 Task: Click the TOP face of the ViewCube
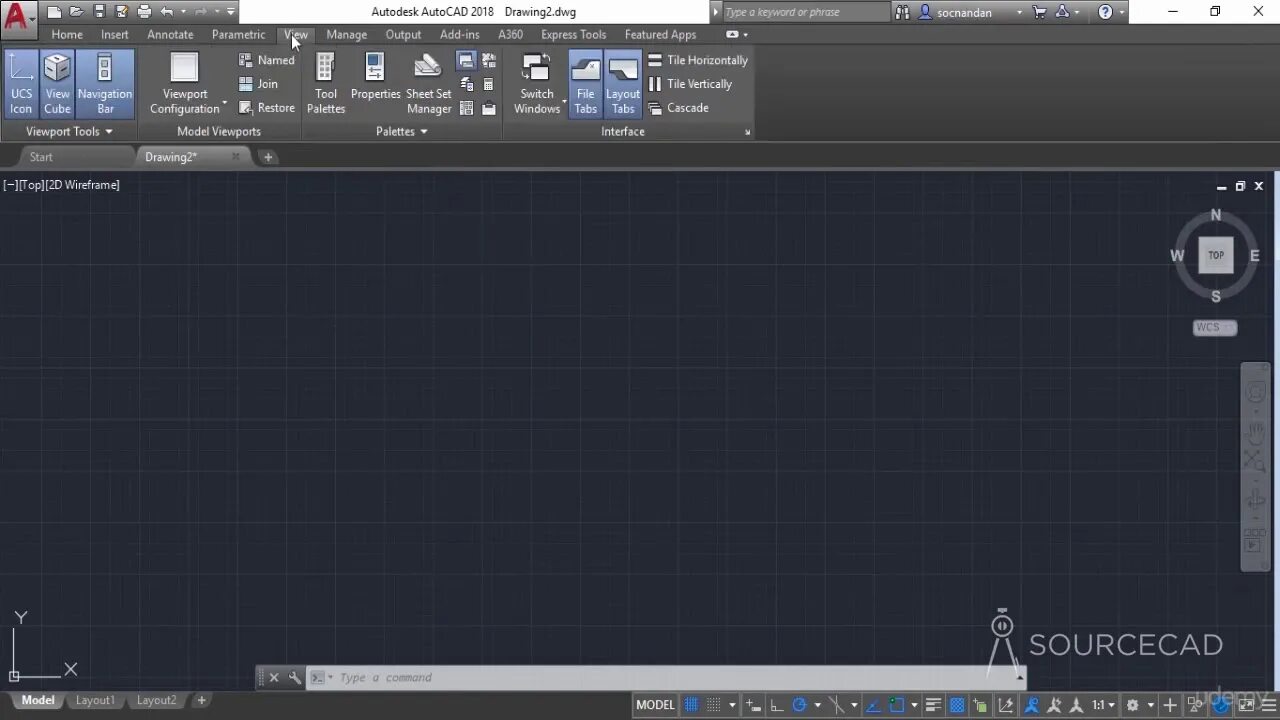click(x=1216, y=255)
